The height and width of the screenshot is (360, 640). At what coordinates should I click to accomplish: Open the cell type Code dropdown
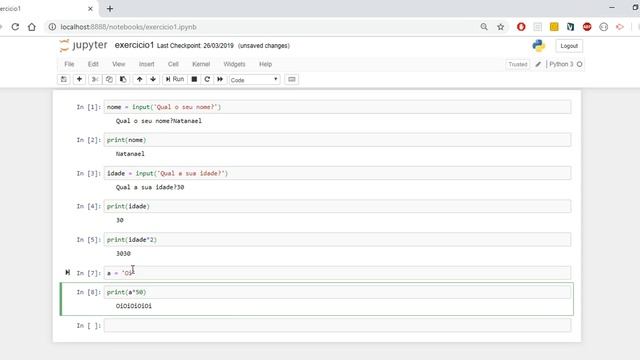[254, 80]
